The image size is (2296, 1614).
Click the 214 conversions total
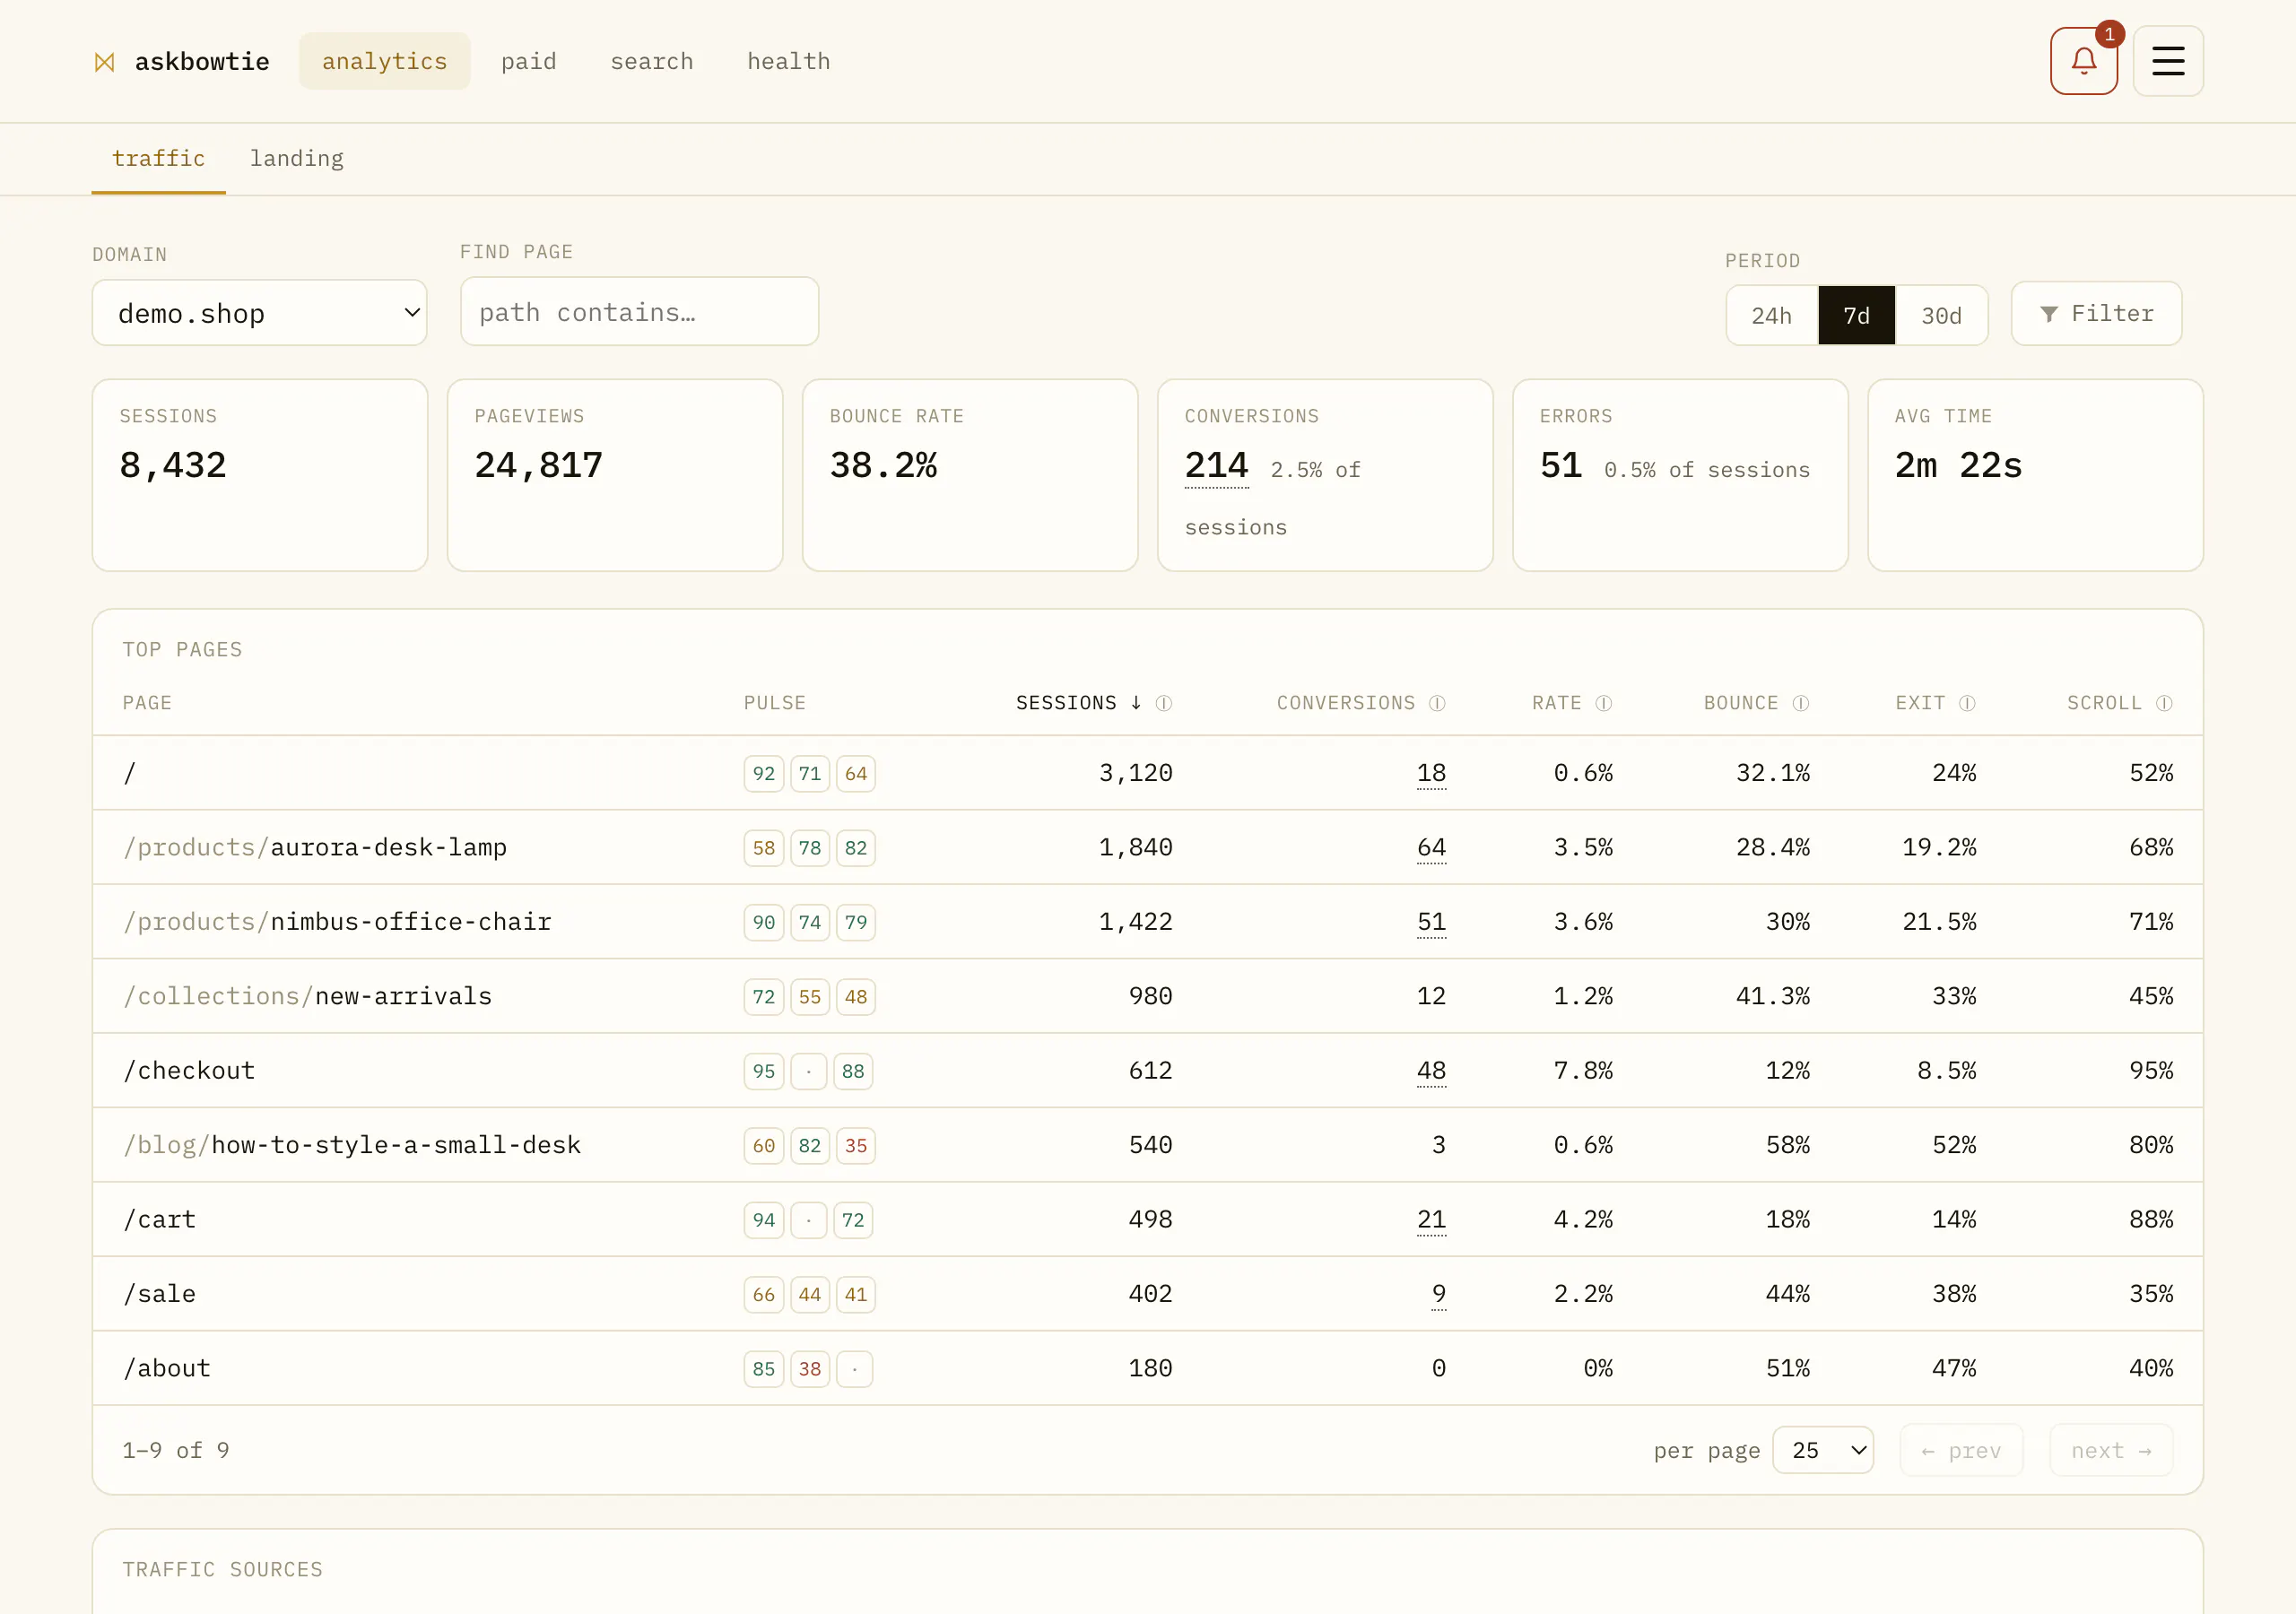click(x=1216, y=466)
